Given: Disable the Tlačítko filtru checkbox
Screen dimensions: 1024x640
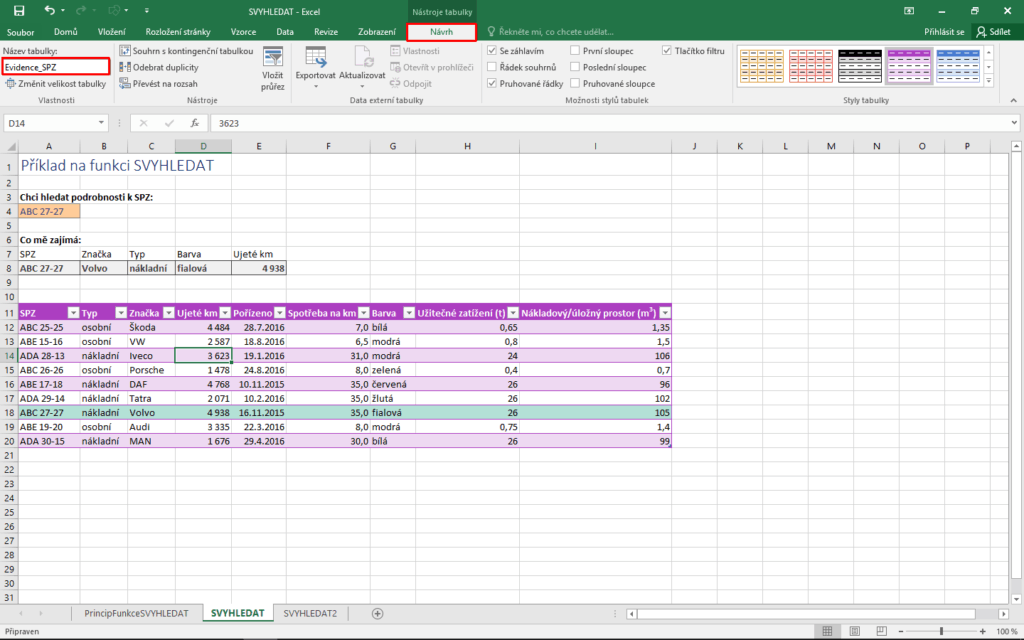Looking at the screenshot, I should (666, 50).
